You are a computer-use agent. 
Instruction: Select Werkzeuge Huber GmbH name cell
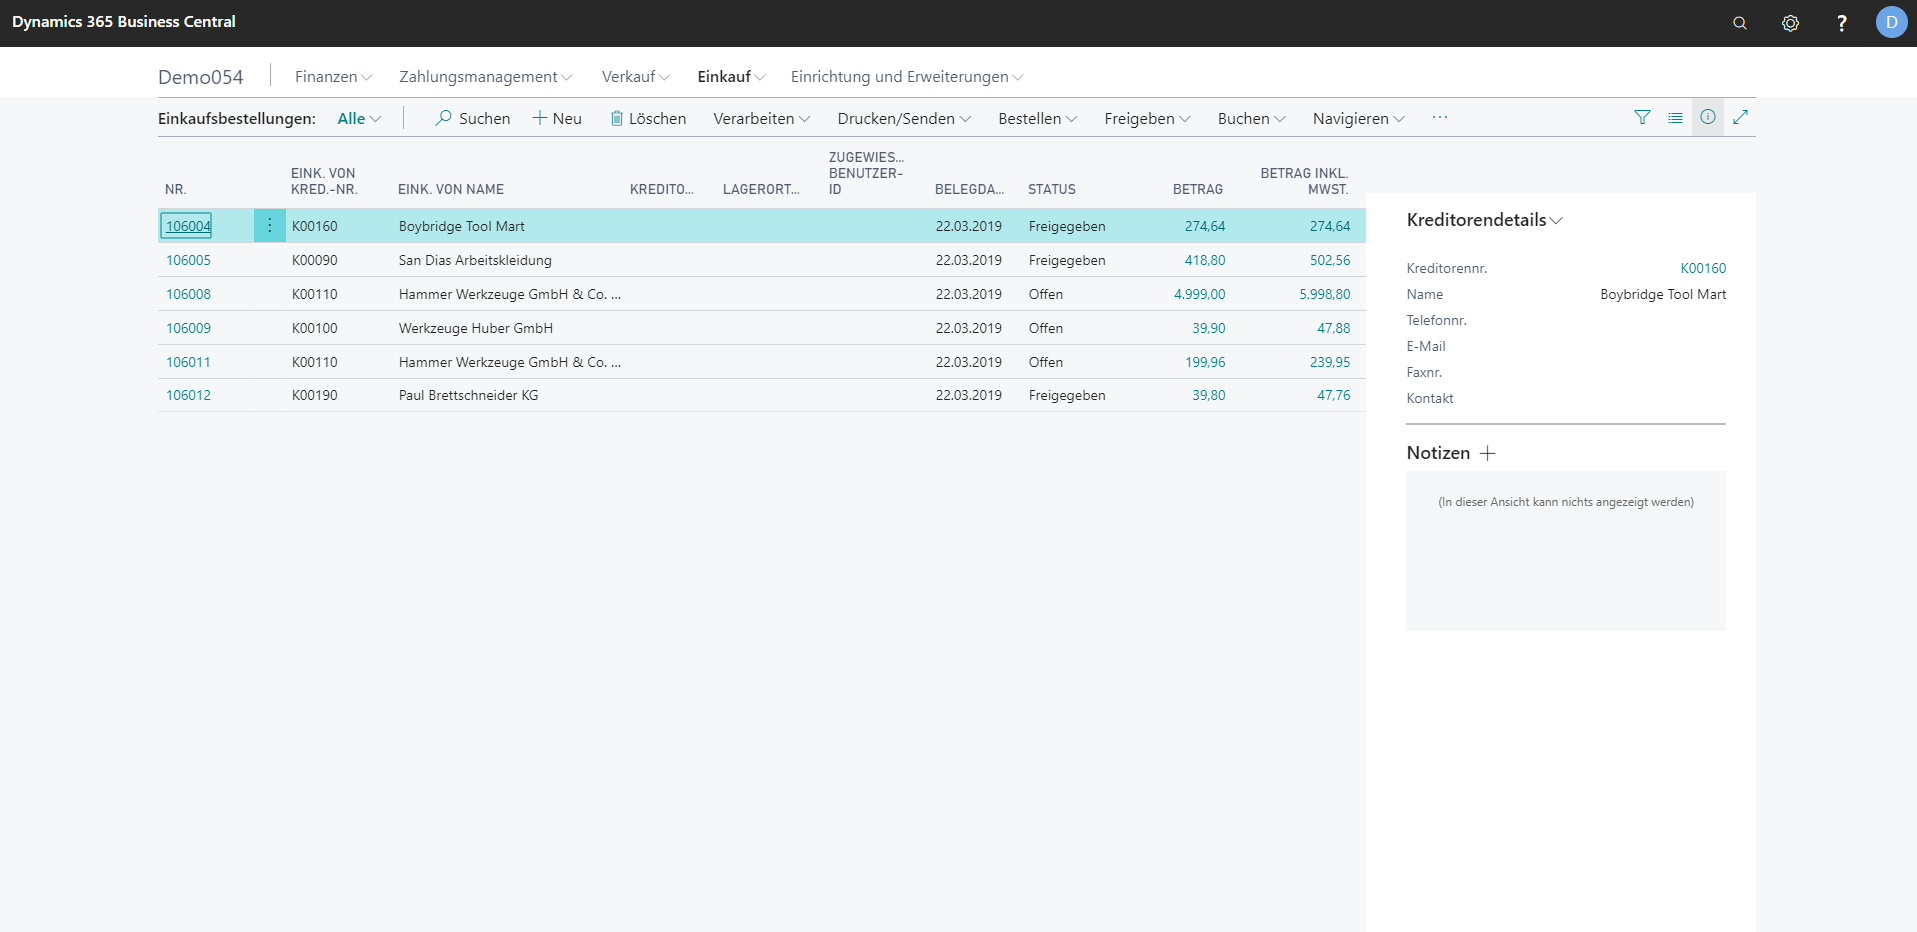click(x=476, y=328)
